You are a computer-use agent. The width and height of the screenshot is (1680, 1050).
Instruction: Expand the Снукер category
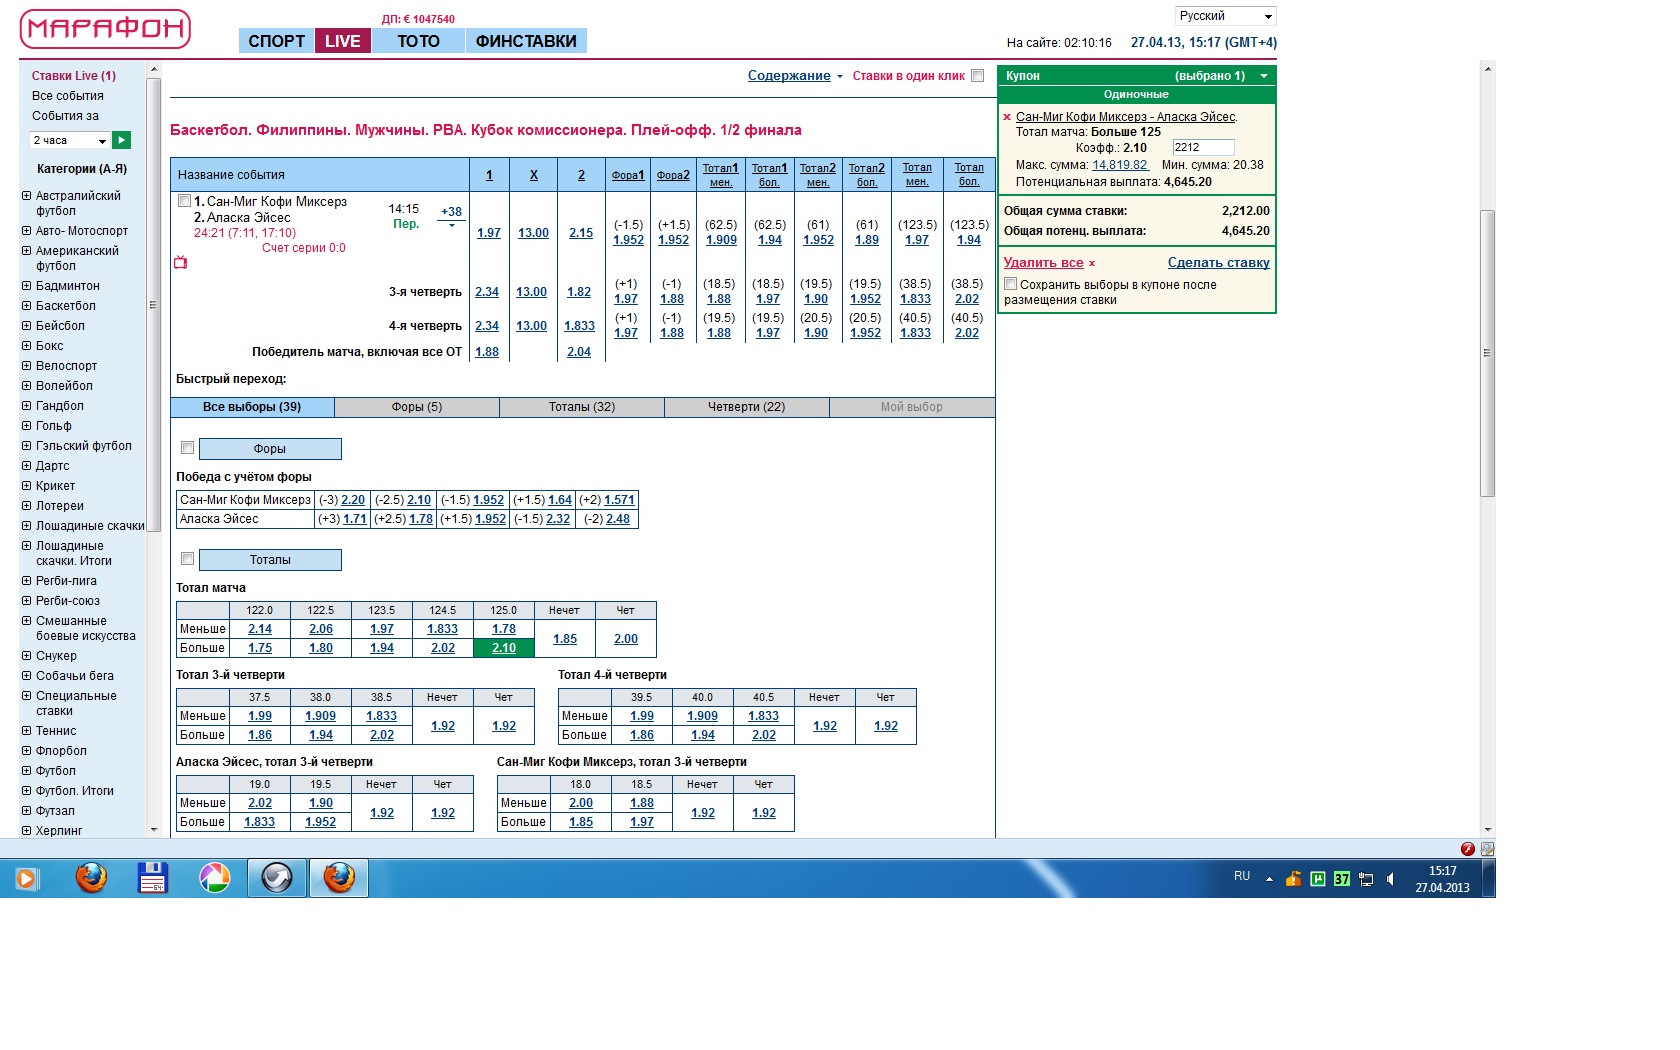27,656
